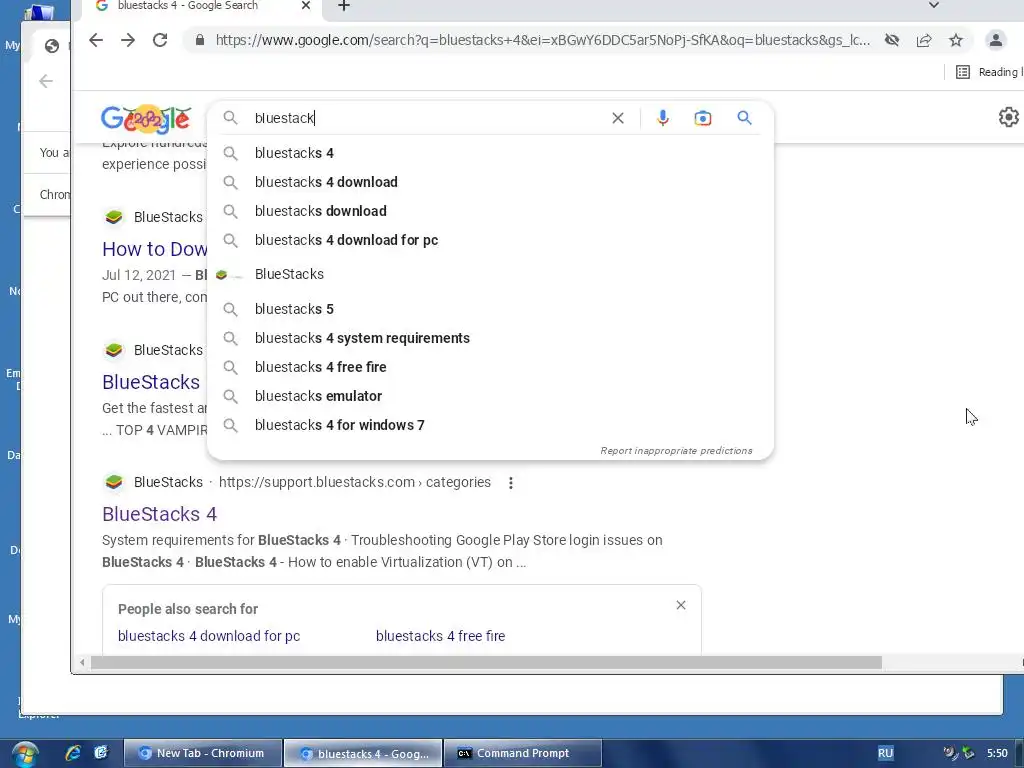This screenshot has height=768, width=1024.
Task: Click the first system tray icon
Action: coord(950,753)
